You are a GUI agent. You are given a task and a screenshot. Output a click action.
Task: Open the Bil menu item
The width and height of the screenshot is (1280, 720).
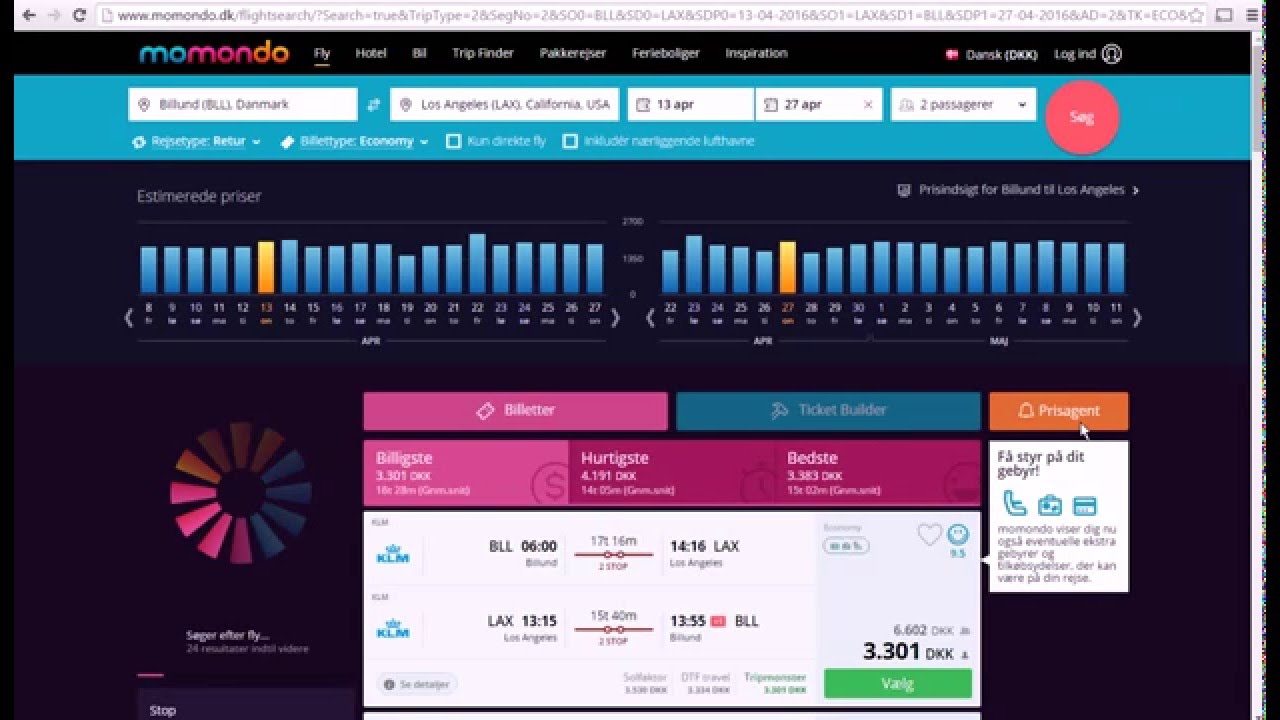pos(419,54)
